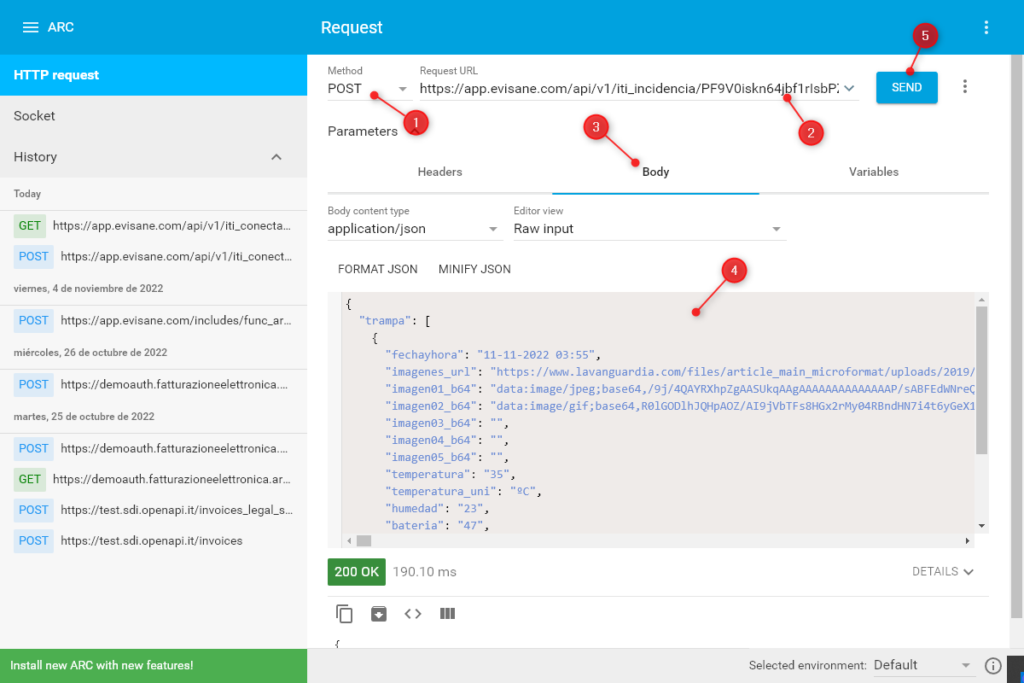This screenshot has height=683, width=1024.
Task: Open the Editor view dropdown
Action: tap(648, 229)
